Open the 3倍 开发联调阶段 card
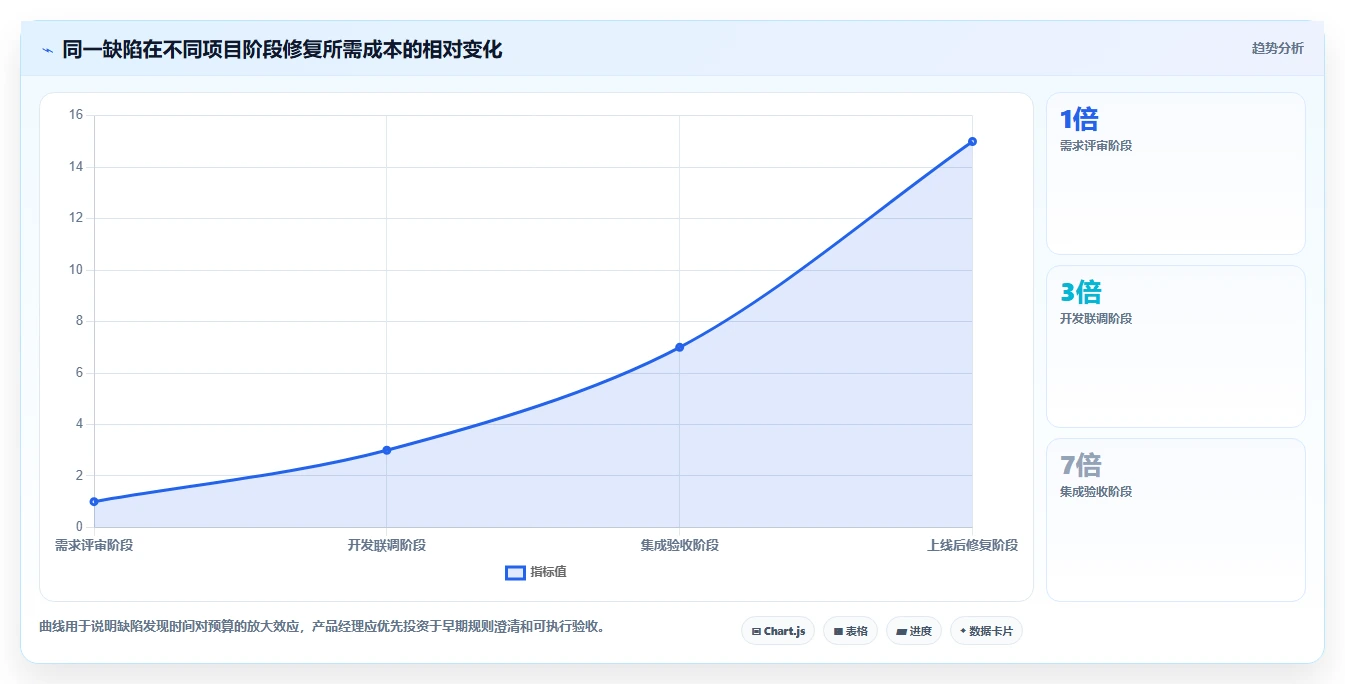Image resolution: width=1345 pixels, height=684 pixels. pos(1176,346)
